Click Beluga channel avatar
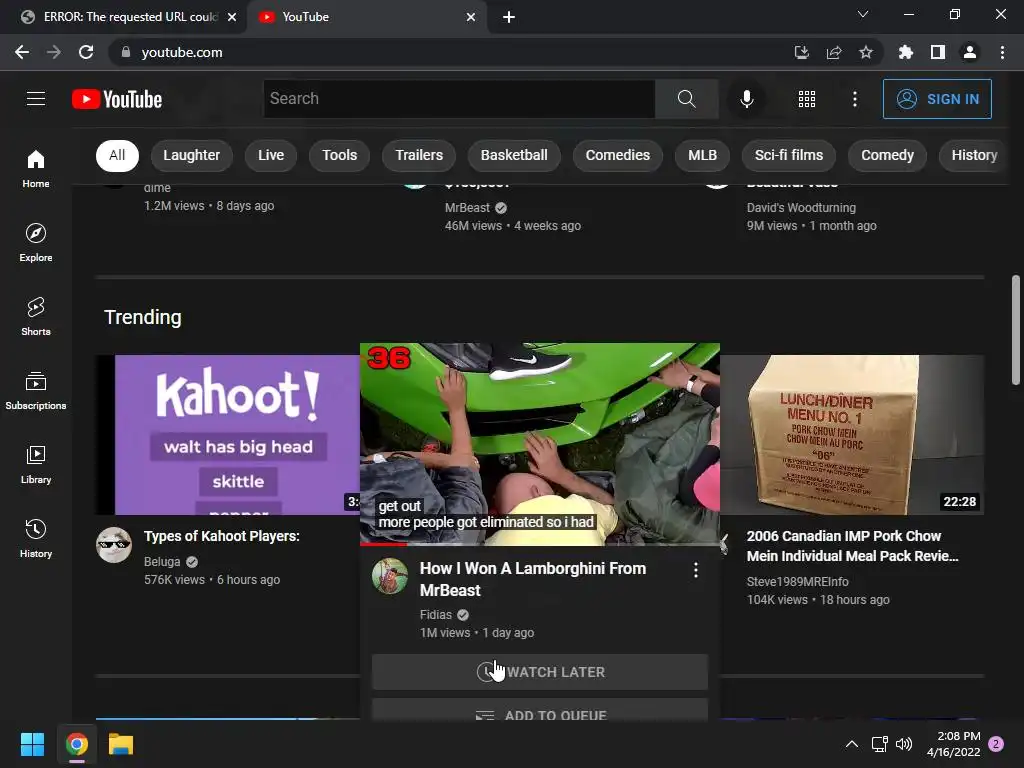This screenshot has width=1024, height=768. [x=114, y=545]
